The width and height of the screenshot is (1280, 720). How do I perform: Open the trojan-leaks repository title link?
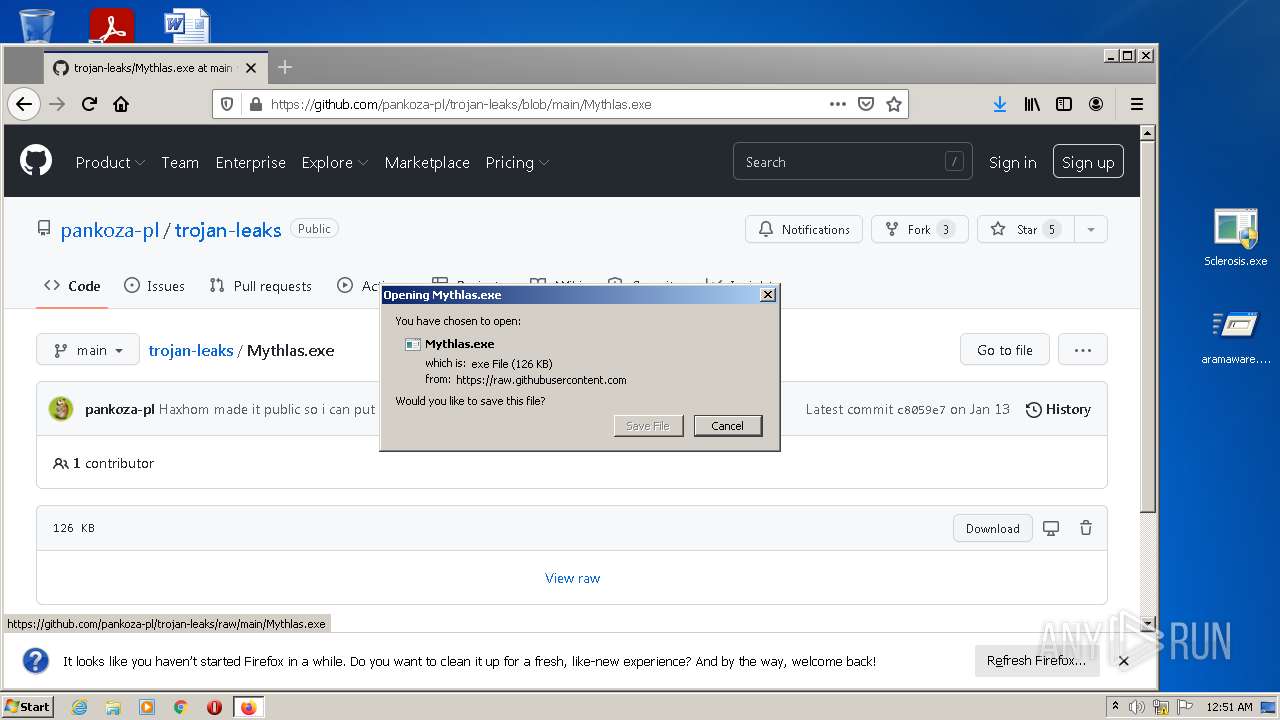click(228, 230)
